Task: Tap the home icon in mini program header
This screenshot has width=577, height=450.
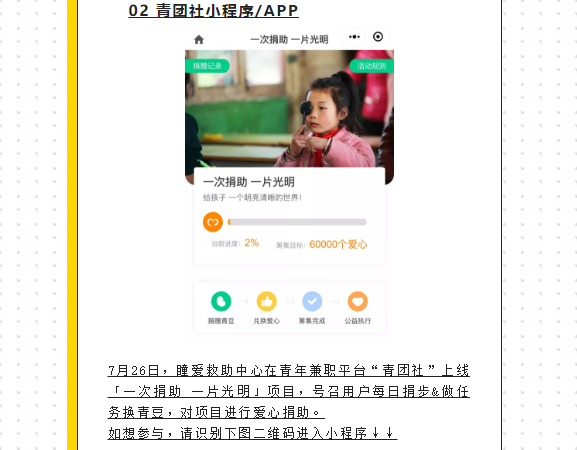Action: (x=199, y=39)
